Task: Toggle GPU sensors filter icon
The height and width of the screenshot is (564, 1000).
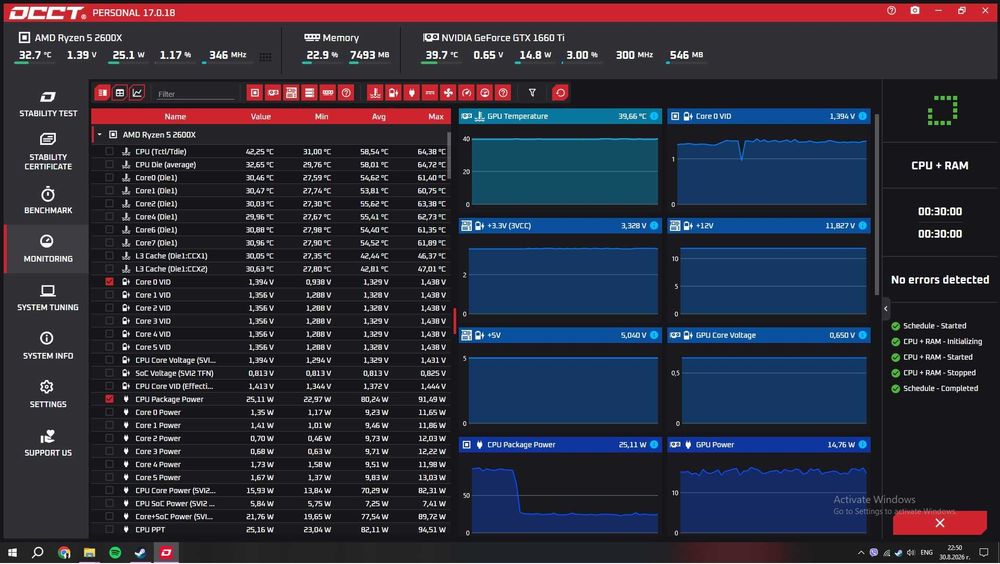Action: (273, 93)
